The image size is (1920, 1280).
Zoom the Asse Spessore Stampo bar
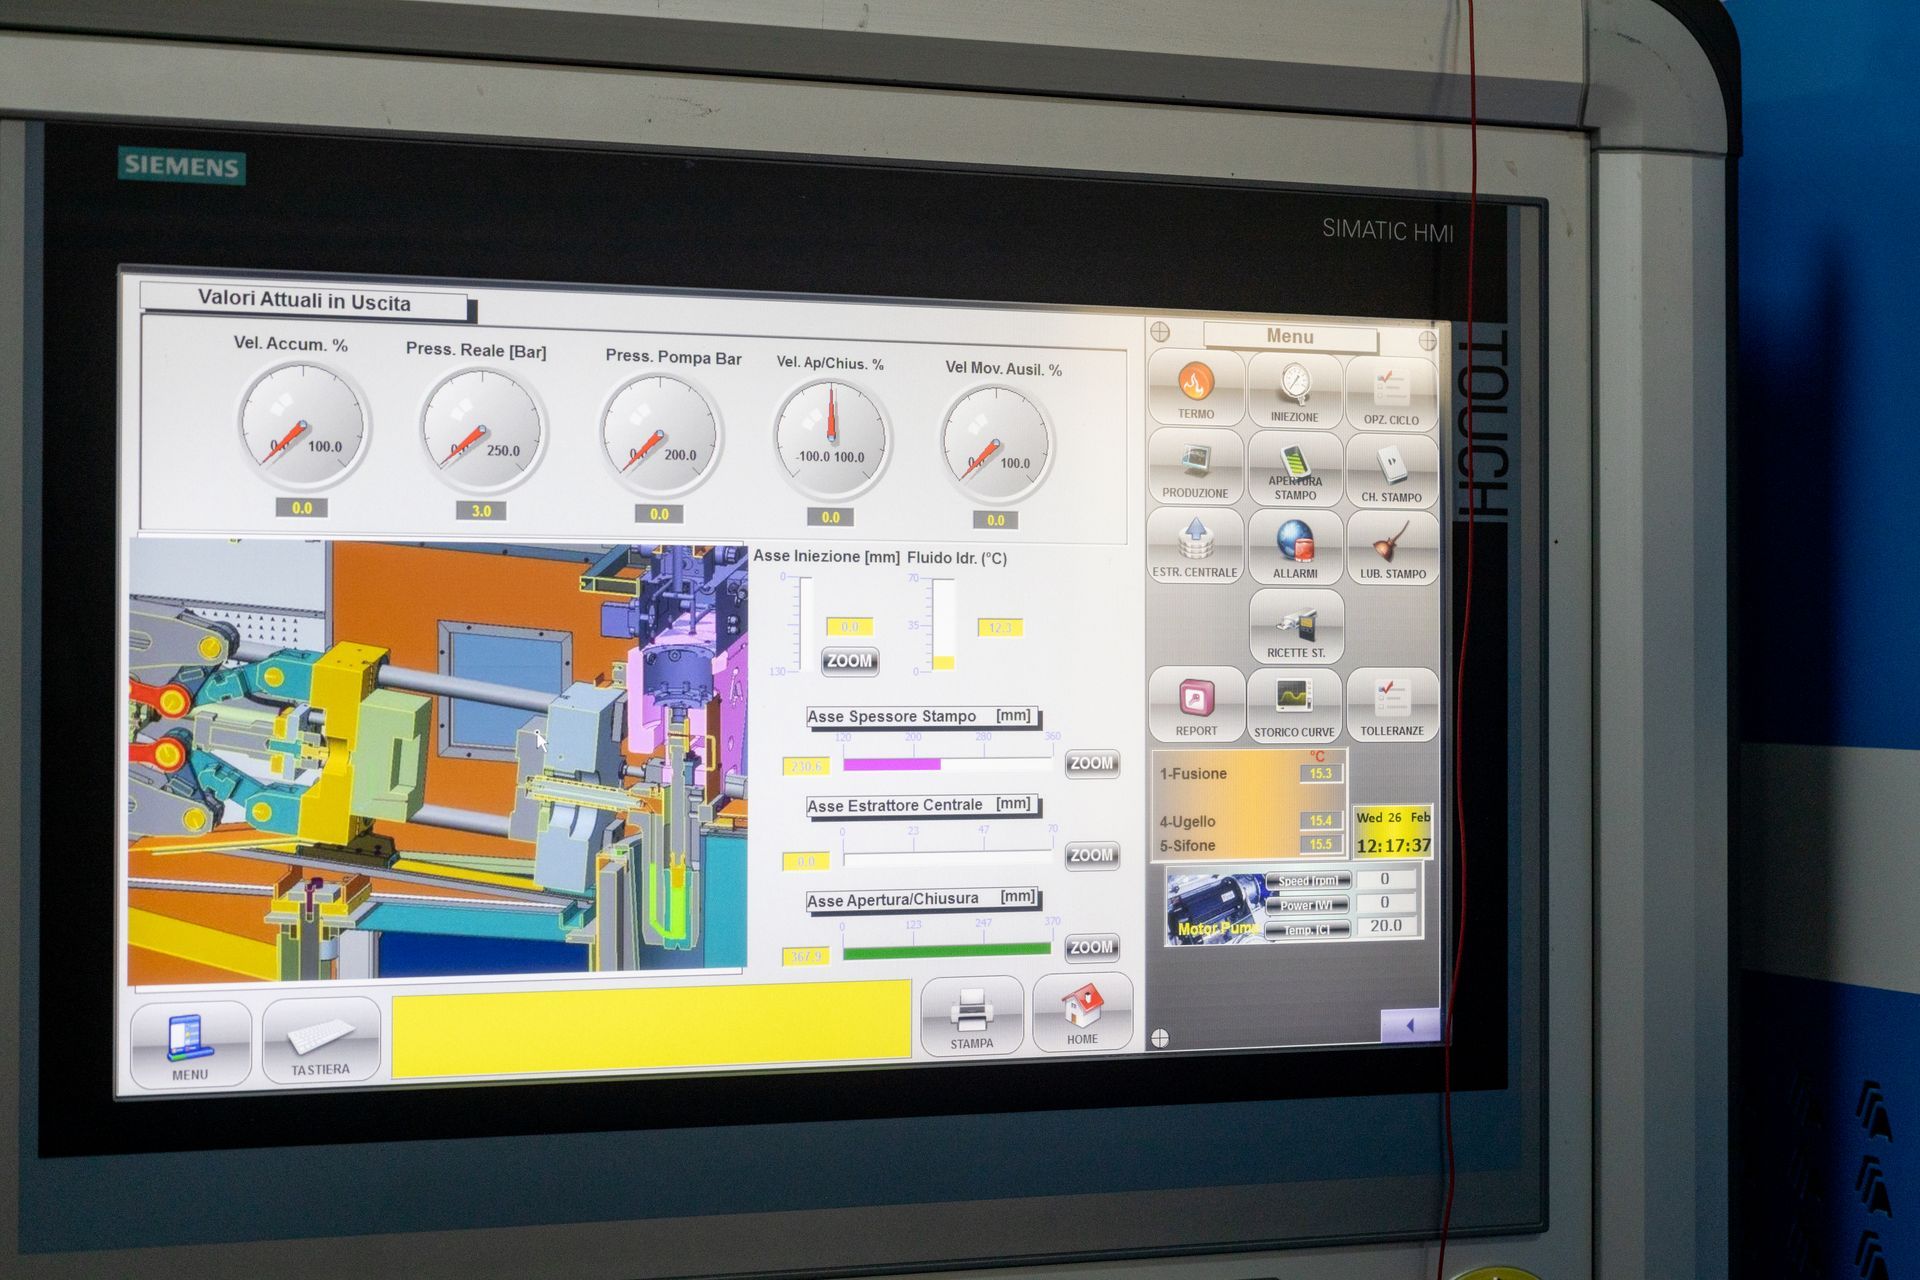tap(1091, 764)
